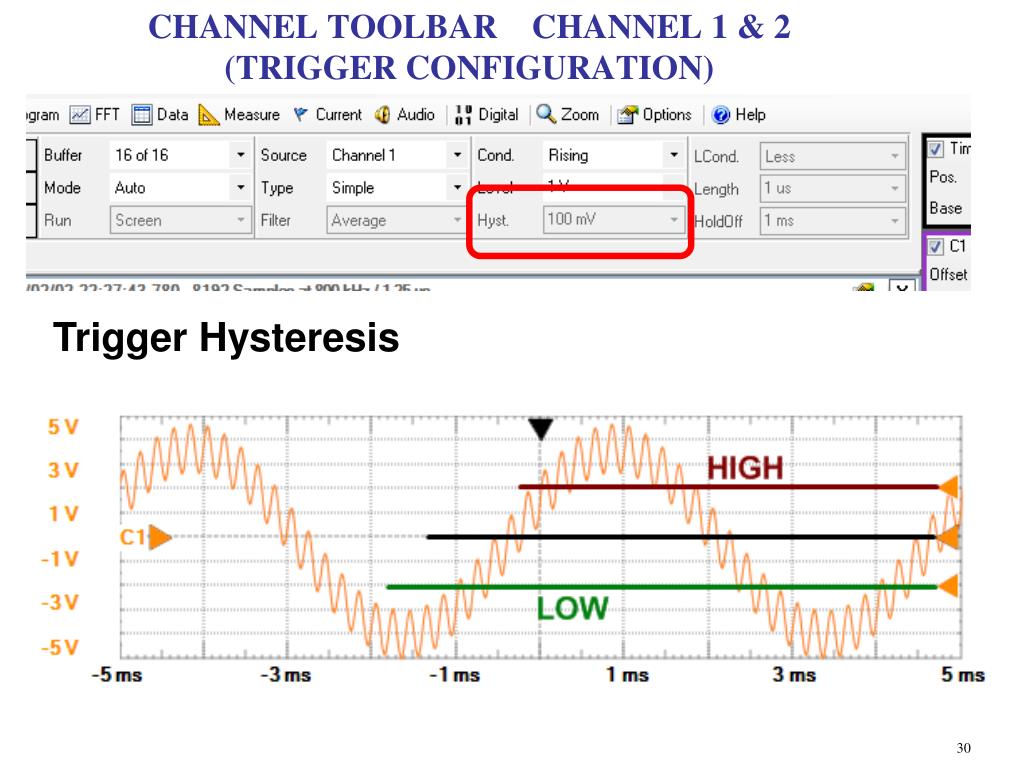The image size is (1024, 768).
Task: Select the Measure tool
Action: [239, 115]
